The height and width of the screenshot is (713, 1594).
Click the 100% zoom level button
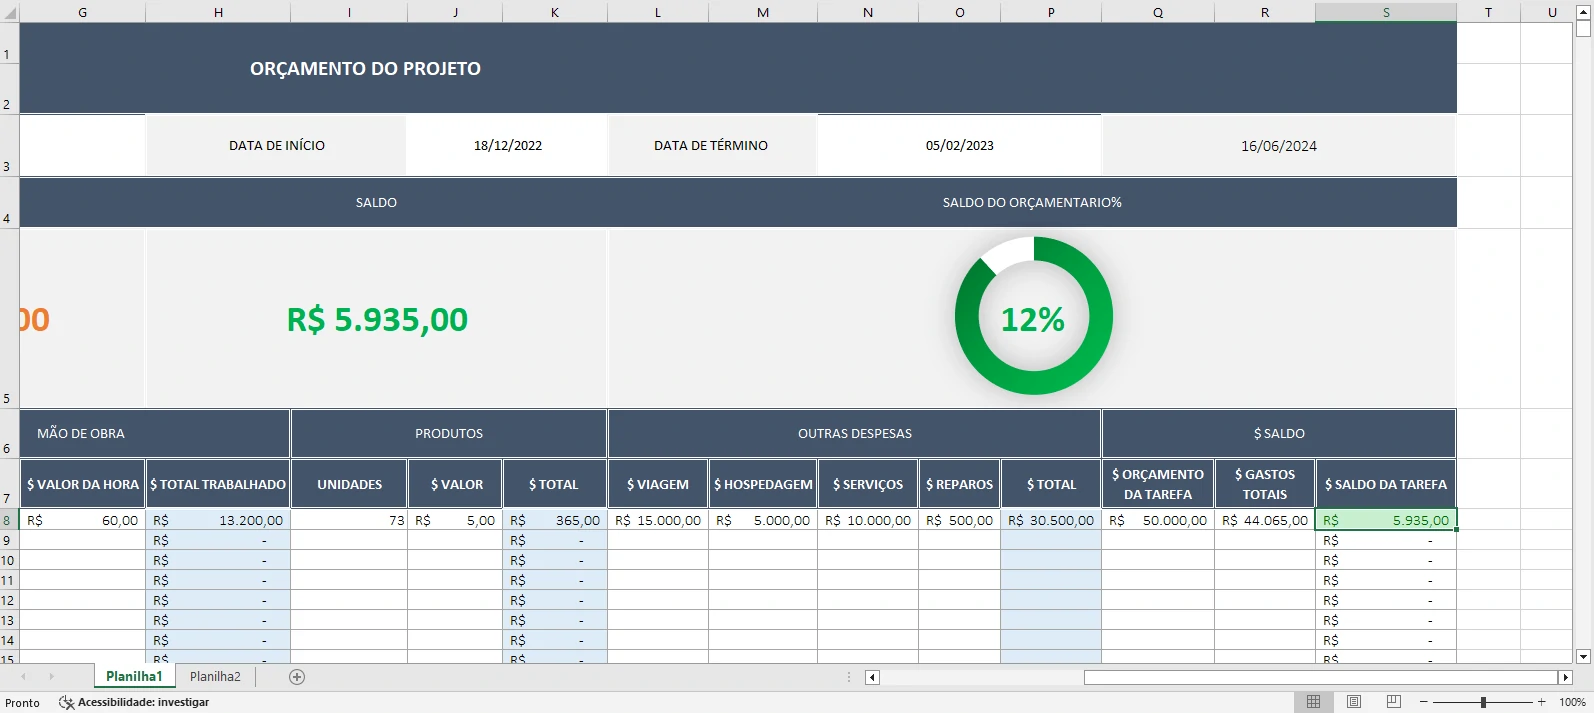pyautogui.click(x=1572, y=702)
